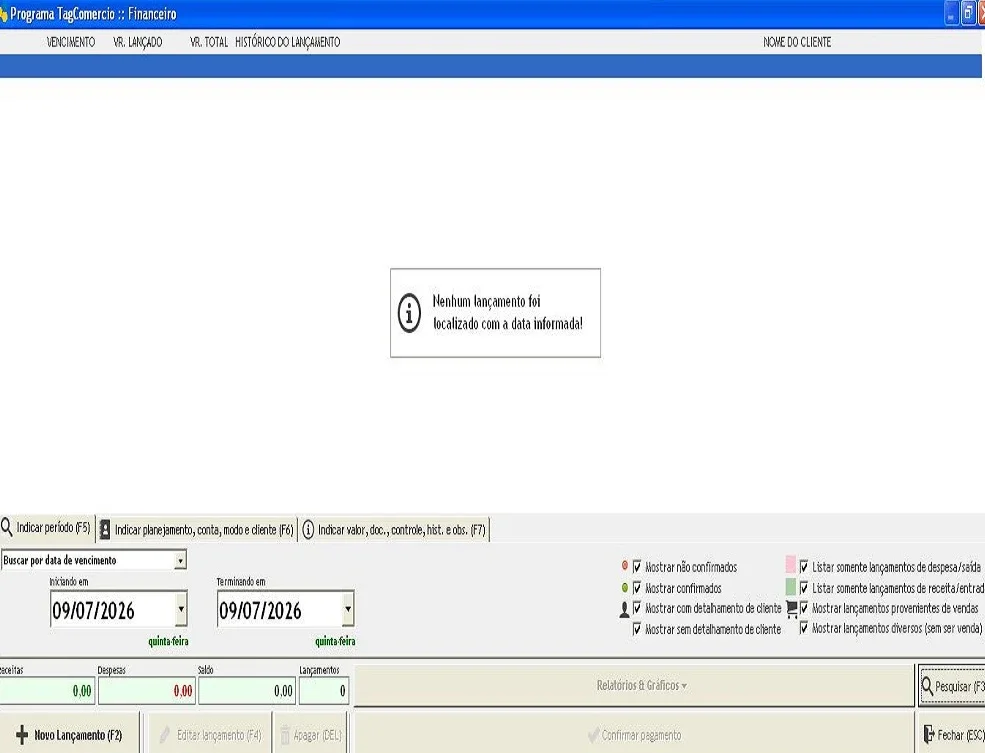
Task: Click the exit door icon on Fechar
Action: (929, 734)
